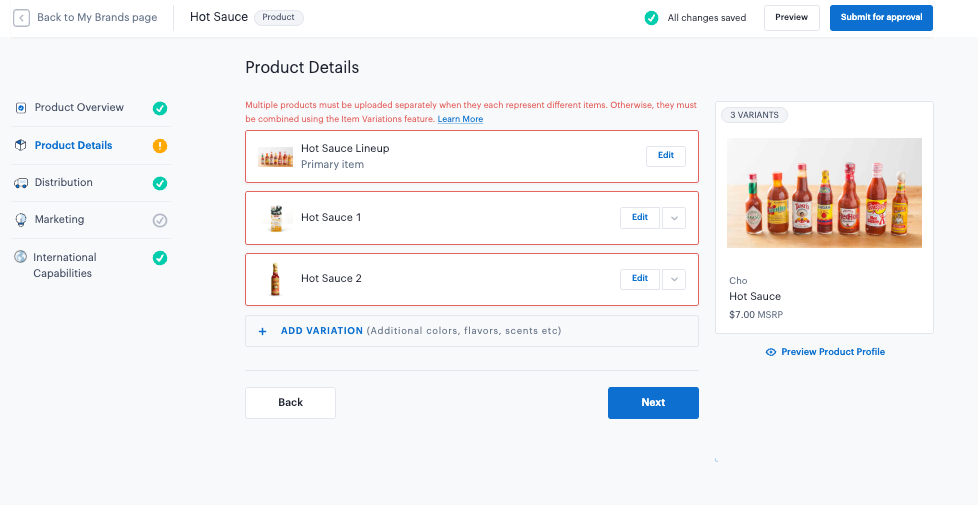This screenshot has height=505, width=978.
Task: Edit the Hot Sauce Lineup primary item
Action: tap(666, 156)
